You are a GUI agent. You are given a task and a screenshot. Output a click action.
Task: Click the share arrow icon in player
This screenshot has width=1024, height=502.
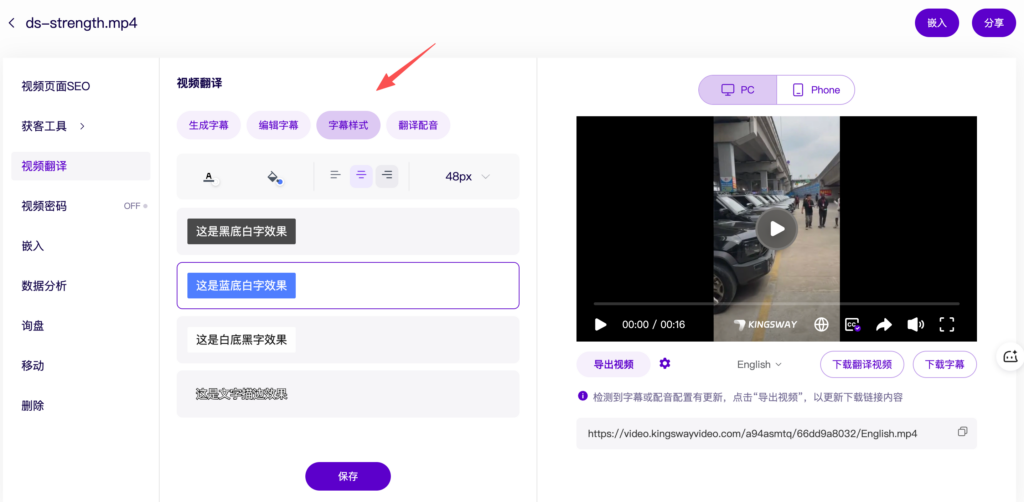pos(884,325)
